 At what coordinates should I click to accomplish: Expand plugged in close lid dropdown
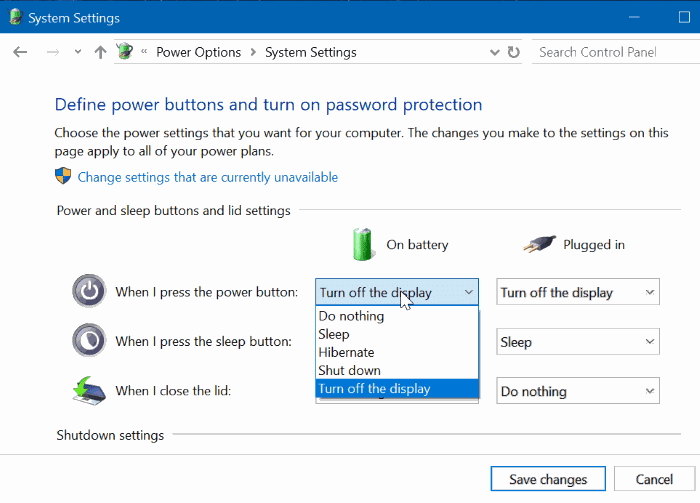[x=578, y=391]
